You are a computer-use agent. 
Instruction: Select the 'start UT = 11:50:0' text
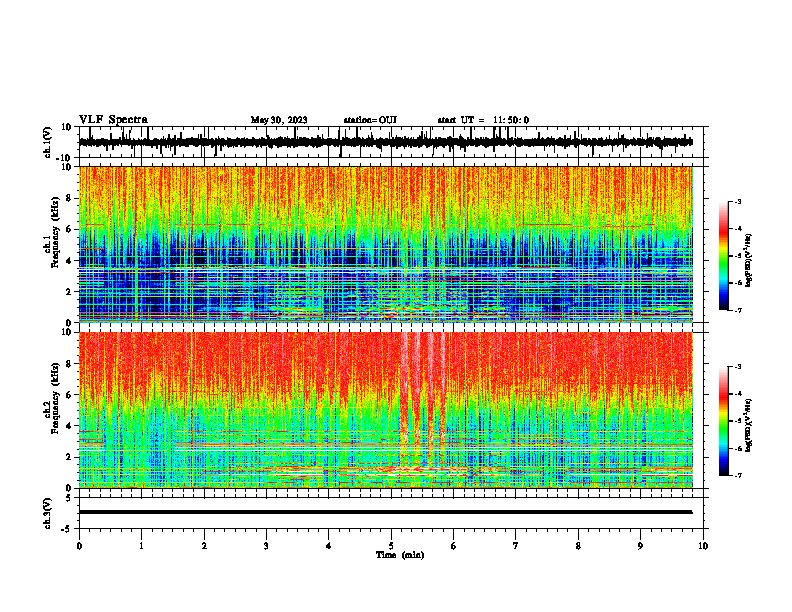click(483, 120)
